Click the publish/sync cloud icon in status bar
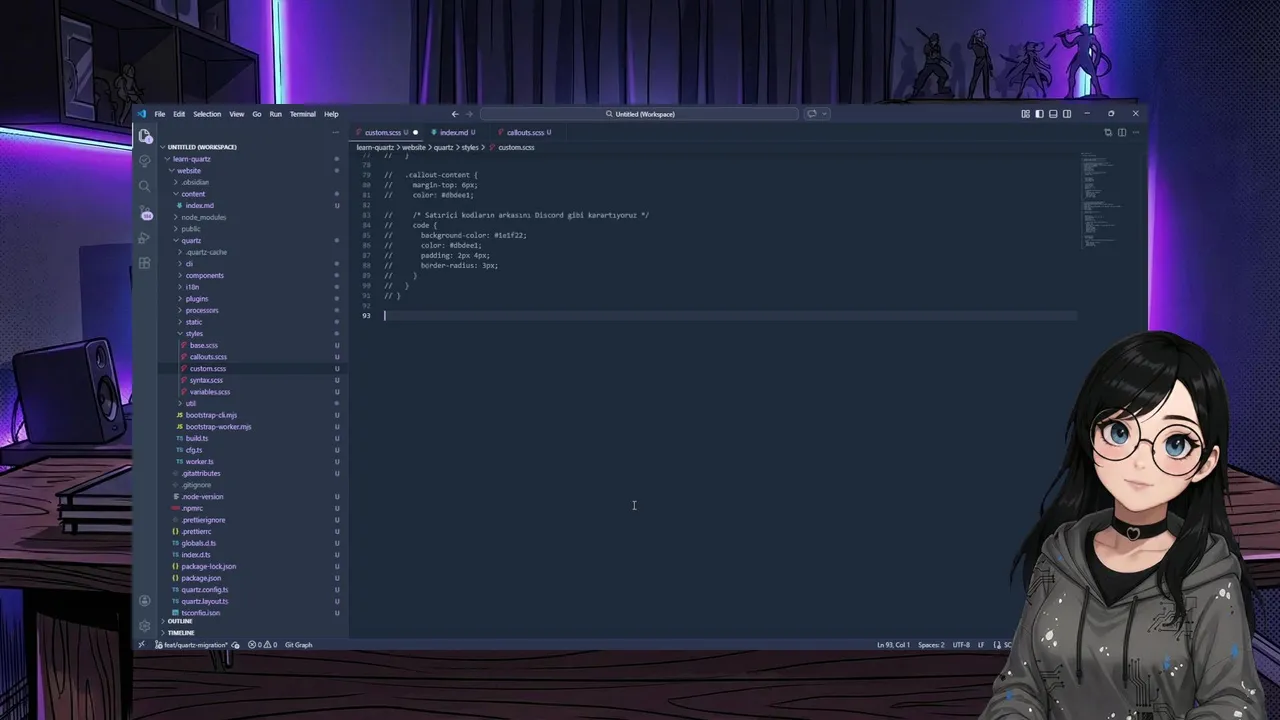The image size is (1280, 720). point(235,645)
